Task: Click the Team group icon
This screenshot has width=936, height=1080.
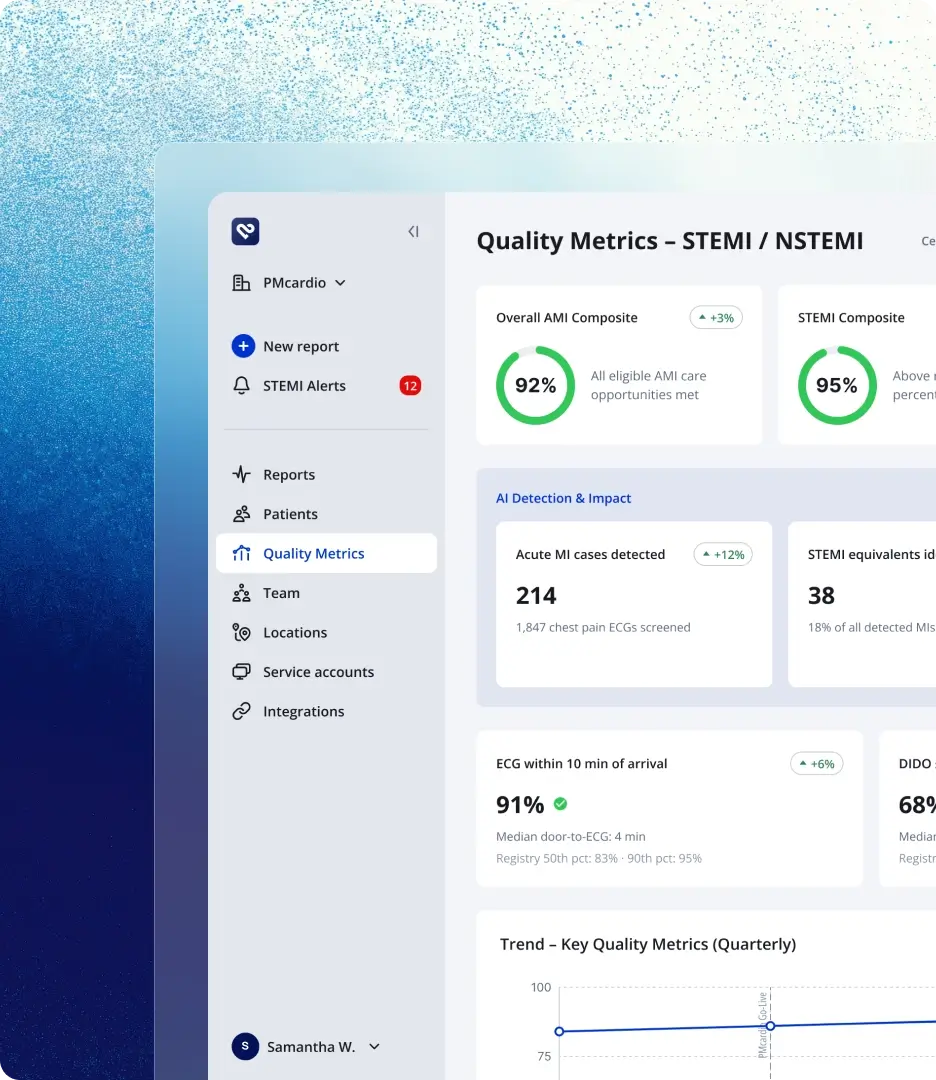Action: [x=241, y=593]
